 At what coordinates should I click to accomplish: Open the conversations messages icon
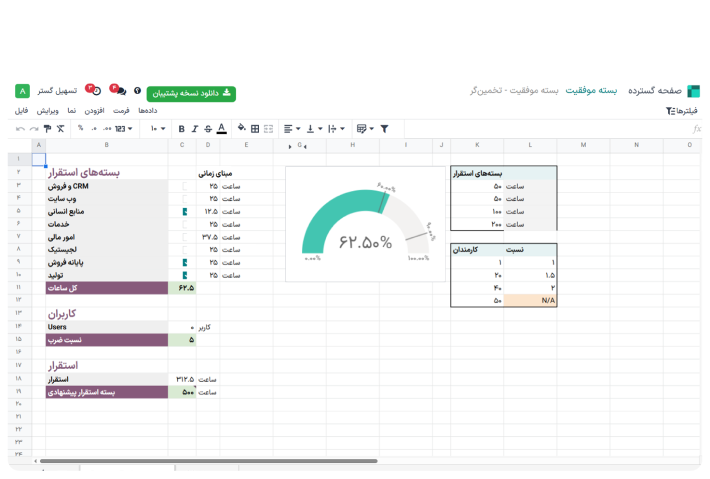point(119,90)
